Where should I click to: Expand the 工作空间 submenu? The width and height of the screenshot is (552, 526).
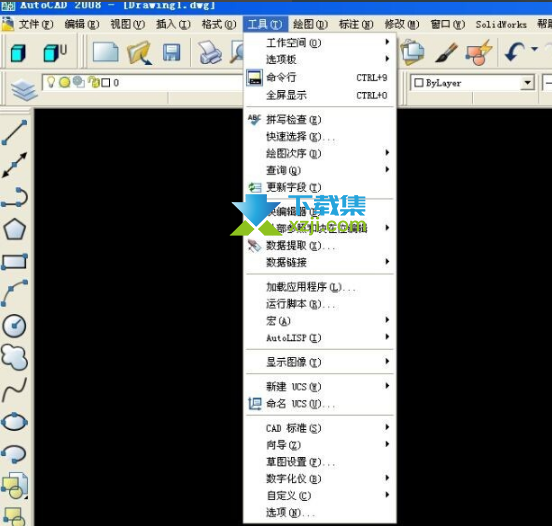click(320, 43)
